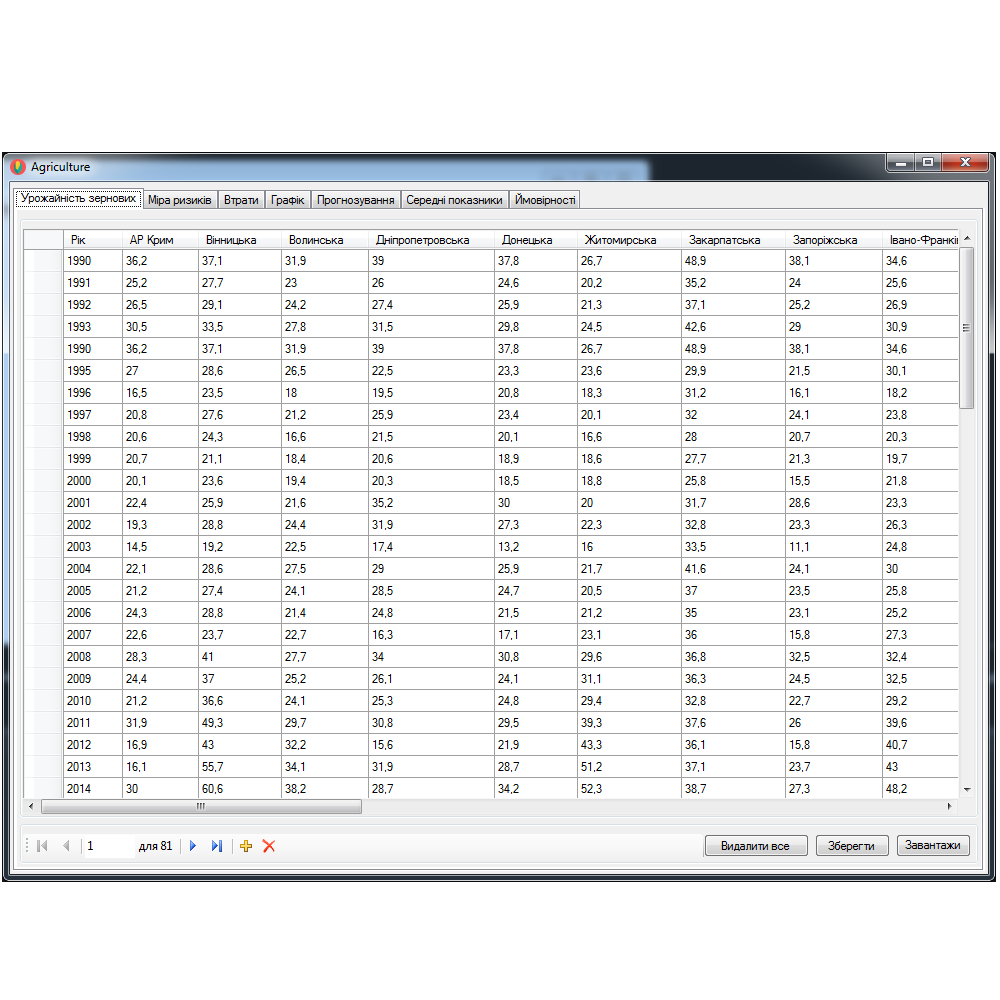
Task: Switch to the Графік tab
Action: tap(288, 200)
